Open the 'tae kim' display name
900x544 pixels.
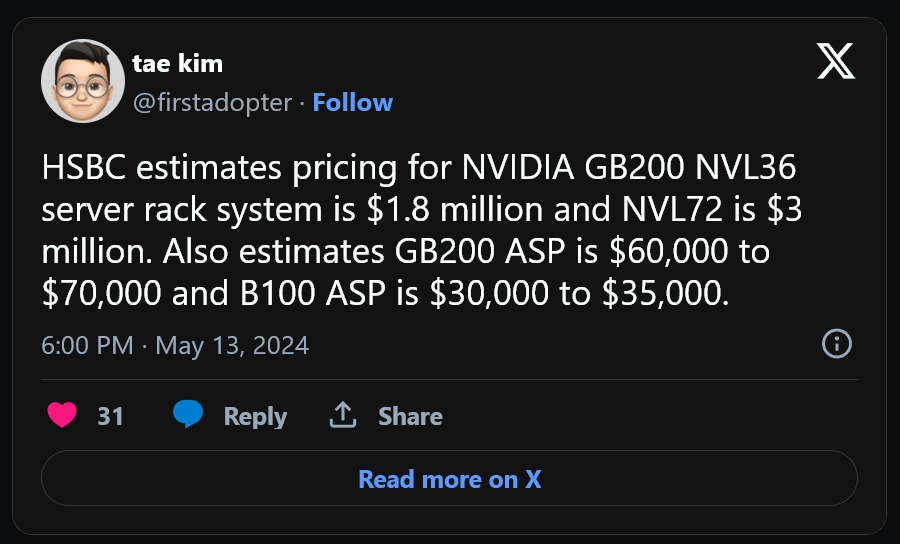pyautogui.click(x=177, y=63)
